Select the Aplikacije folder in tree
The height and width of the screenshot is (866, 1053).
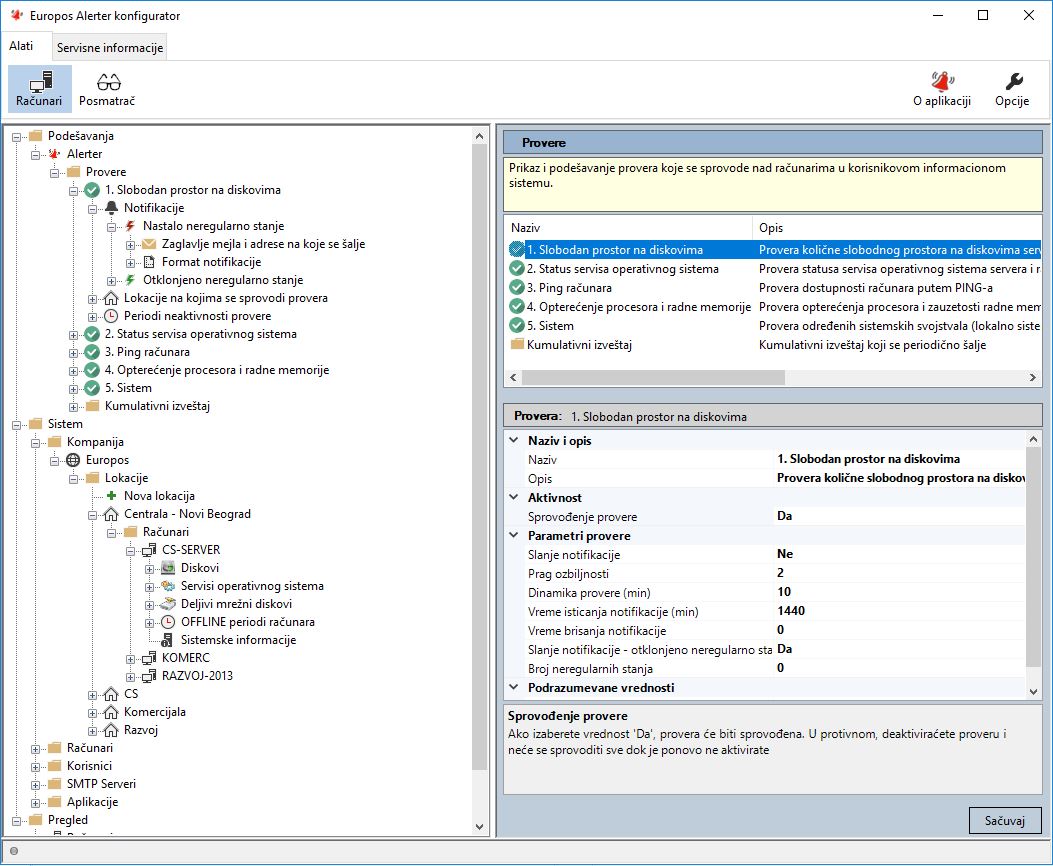93,802
